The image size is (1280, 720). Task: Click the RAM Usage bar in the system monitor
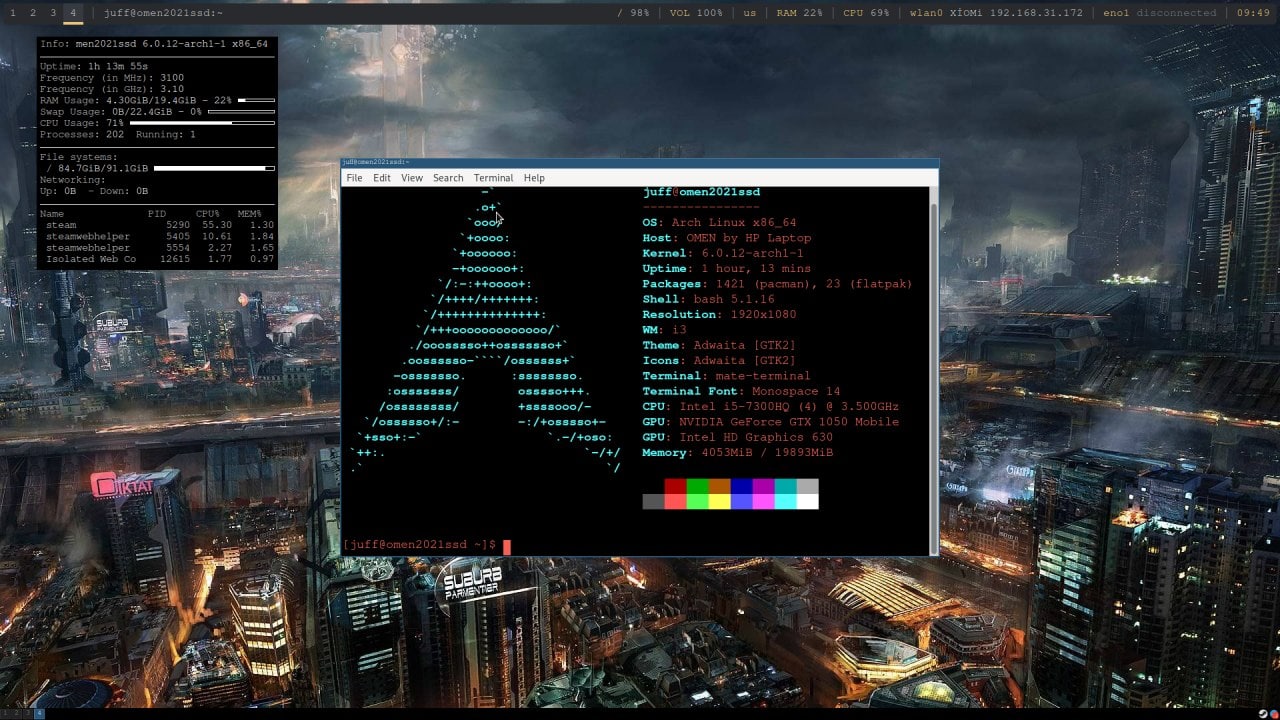click(256, 101)
